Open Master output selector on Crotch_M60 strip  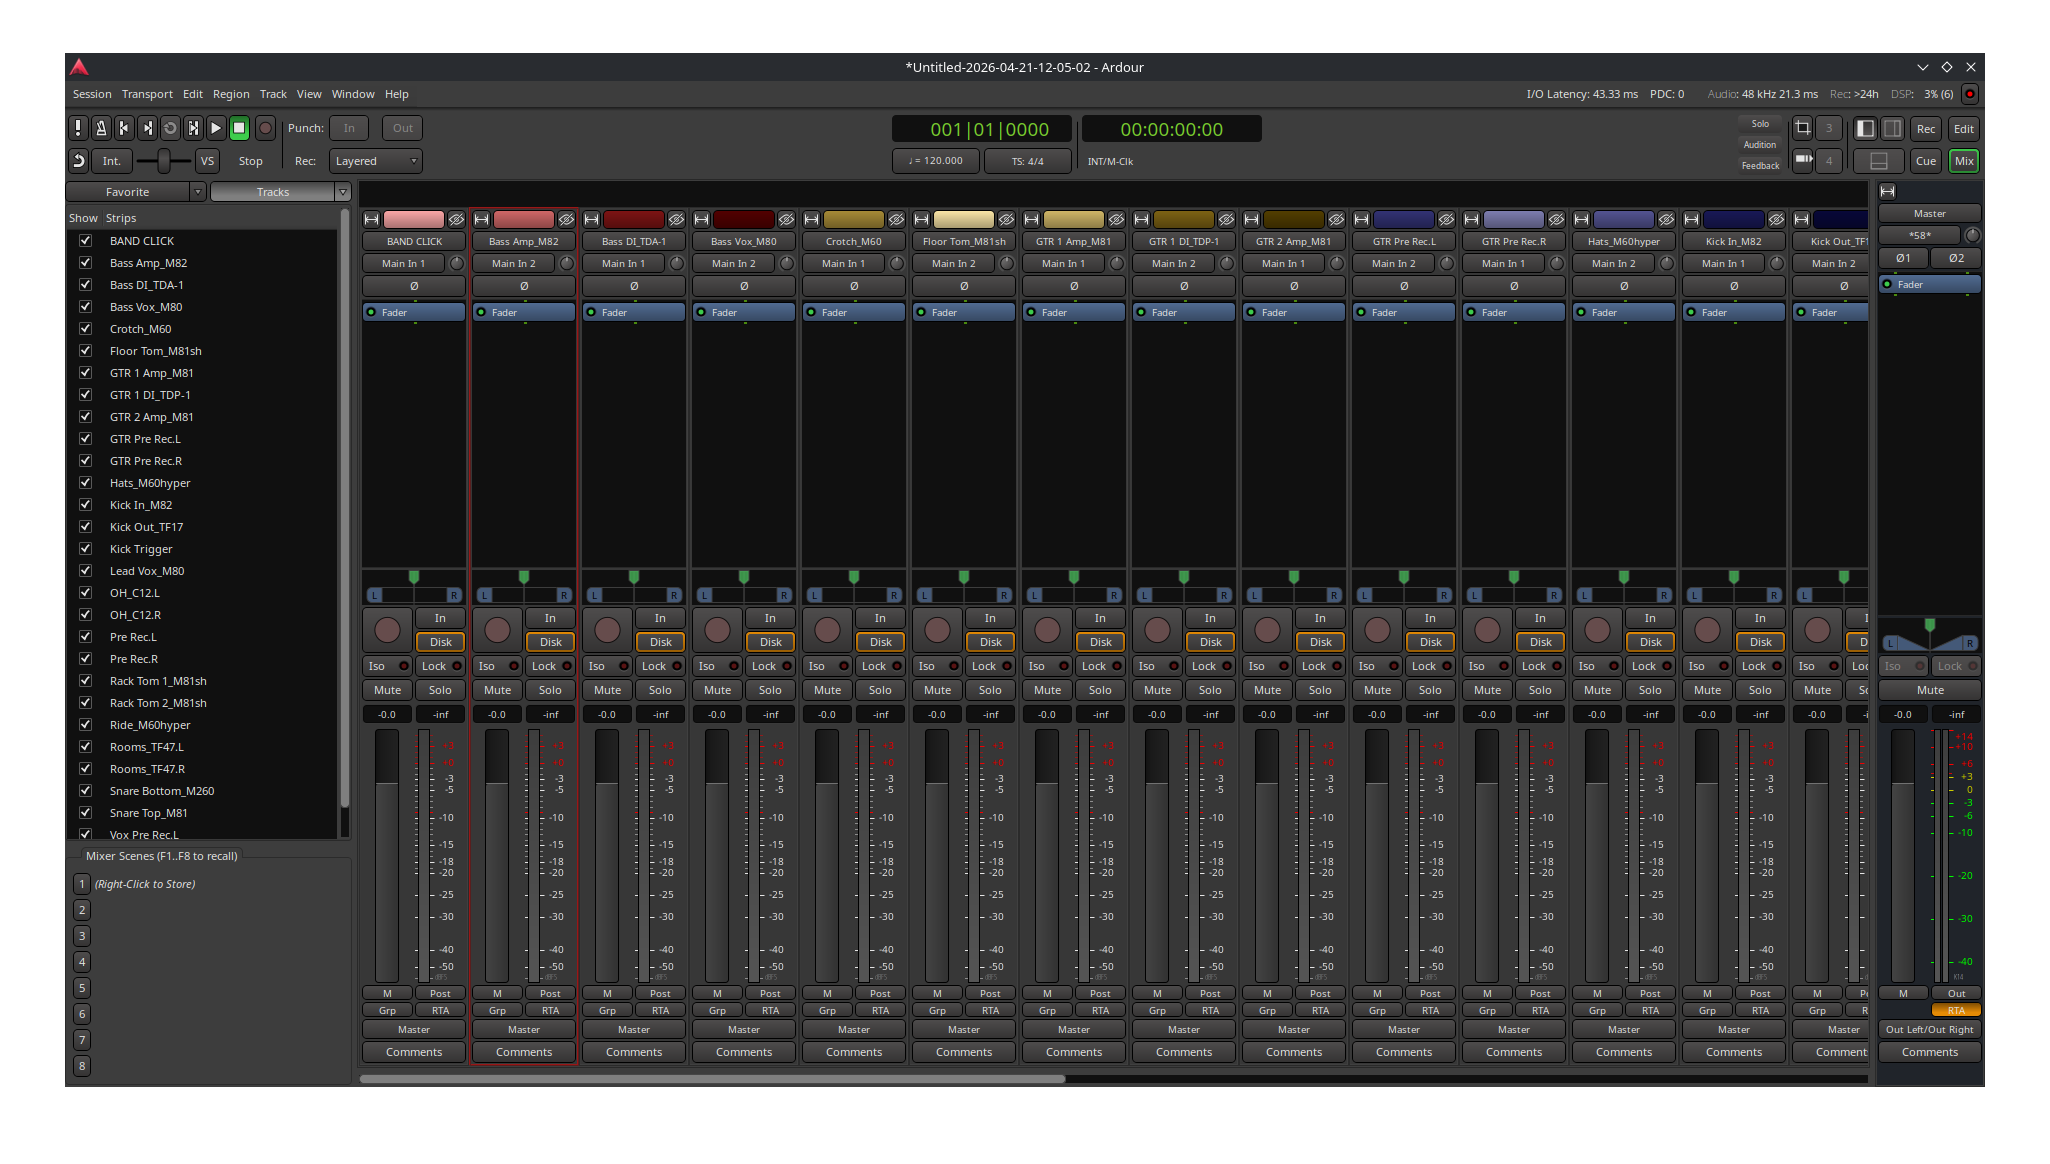[854, 1029]
